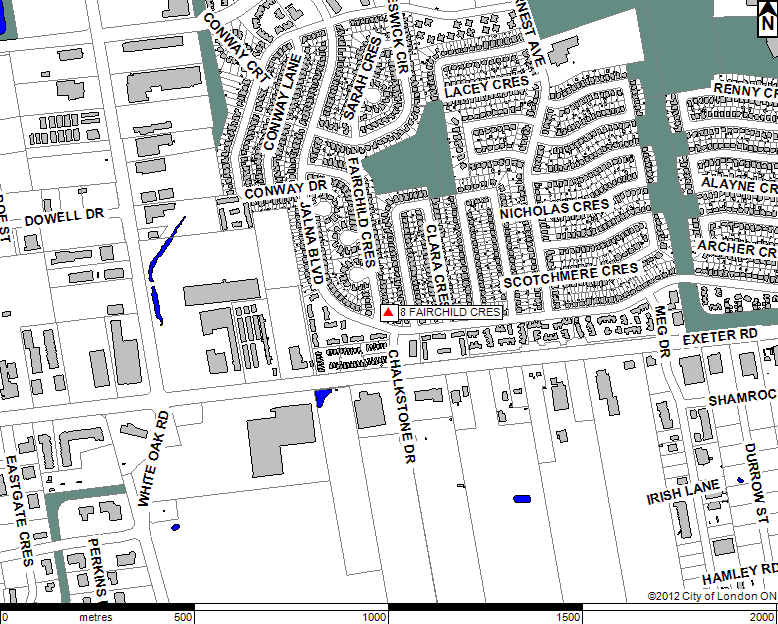778x624 pixels.
Task: Click the SCOTCHMERE CRES street label
Action: 570,277
